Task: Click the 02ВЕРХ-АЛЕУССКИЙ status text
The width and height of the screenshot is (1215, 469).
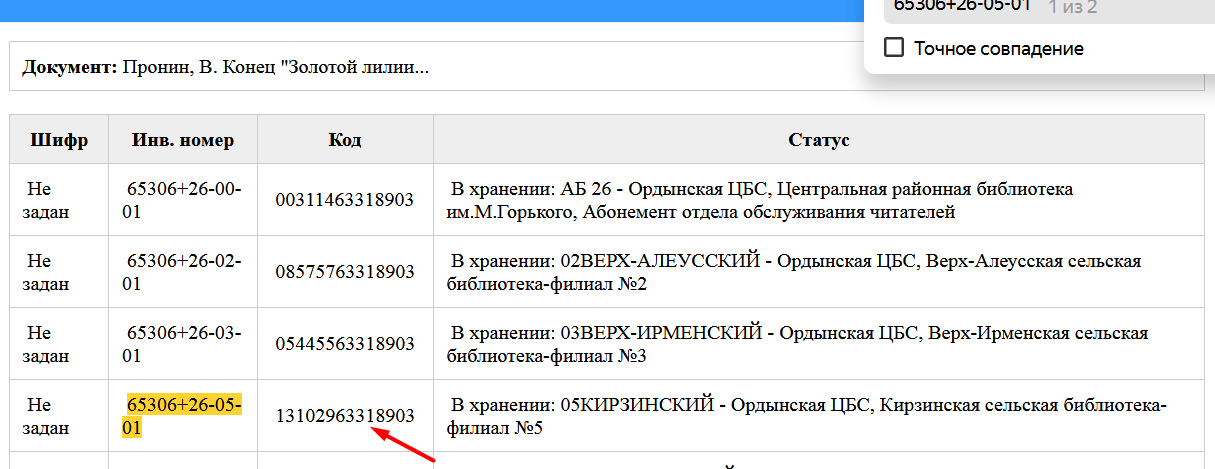Action: pyautogui.click(x=795, y=272)
